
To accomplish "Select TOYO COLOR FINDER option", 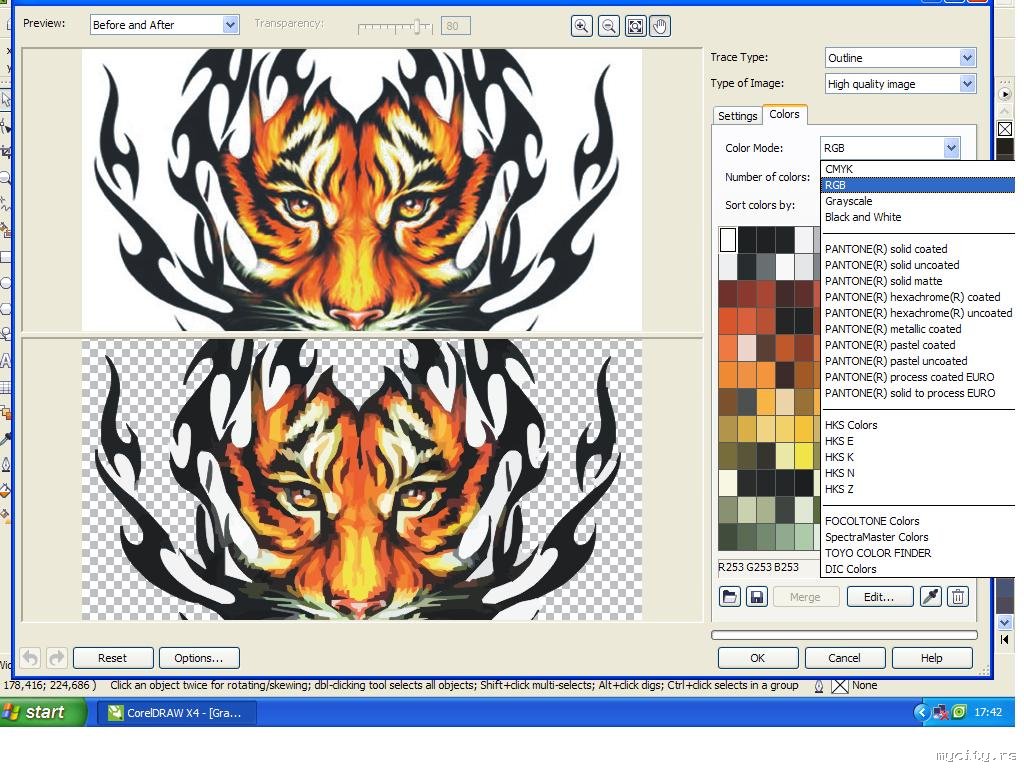I will (x=918, y=553).
